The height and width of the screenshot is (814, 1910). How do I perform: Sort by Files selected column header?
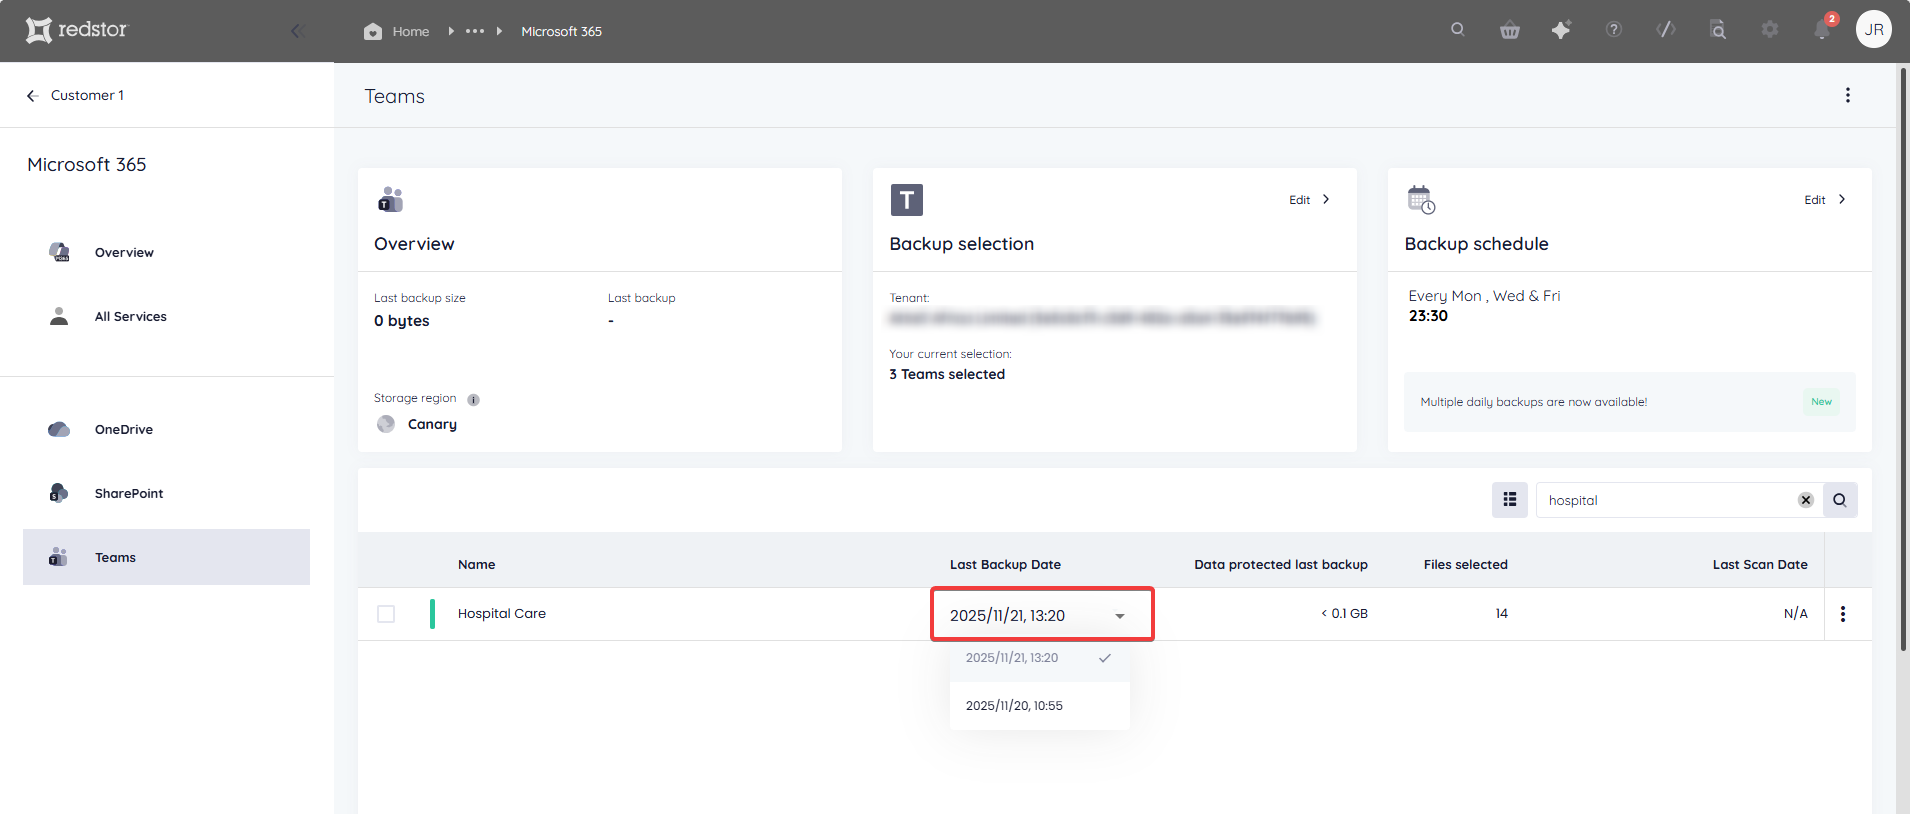pyautogui.click(x=1466, y=564)
